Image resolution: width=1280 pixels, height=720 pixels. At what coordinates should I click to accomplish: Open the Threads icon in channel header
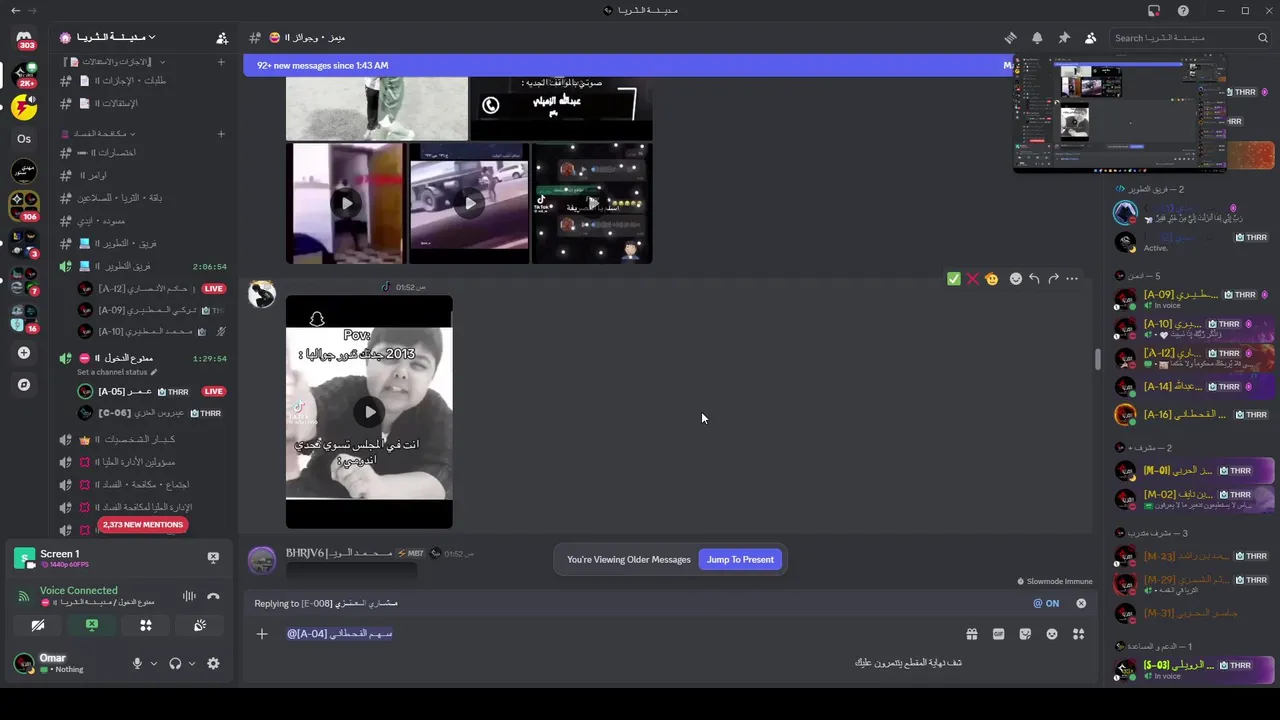(1010, 38)
